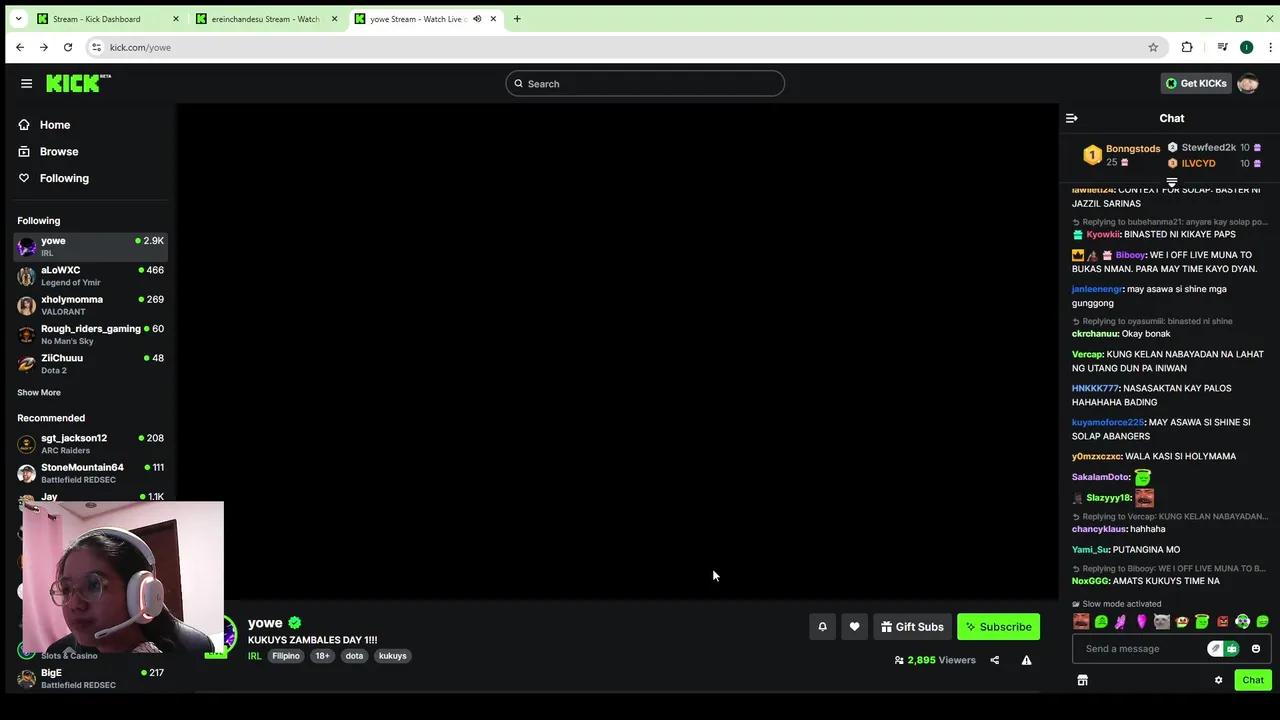Open the hamburger sidebar menu
Screen dimensions: 1280x720
(26, 84)
